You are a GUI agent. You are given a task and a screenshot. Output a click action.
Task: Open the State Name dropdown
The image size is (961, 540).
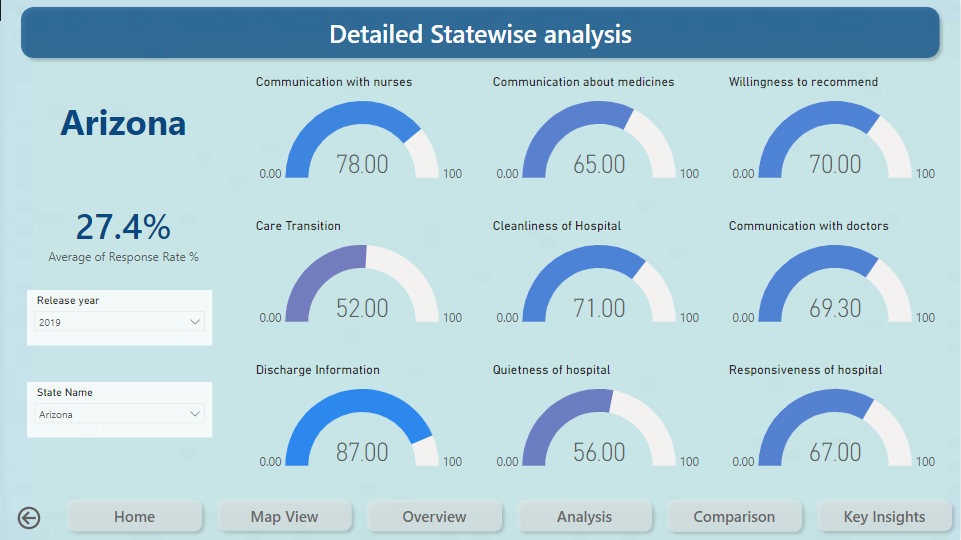tap(120, 414)
